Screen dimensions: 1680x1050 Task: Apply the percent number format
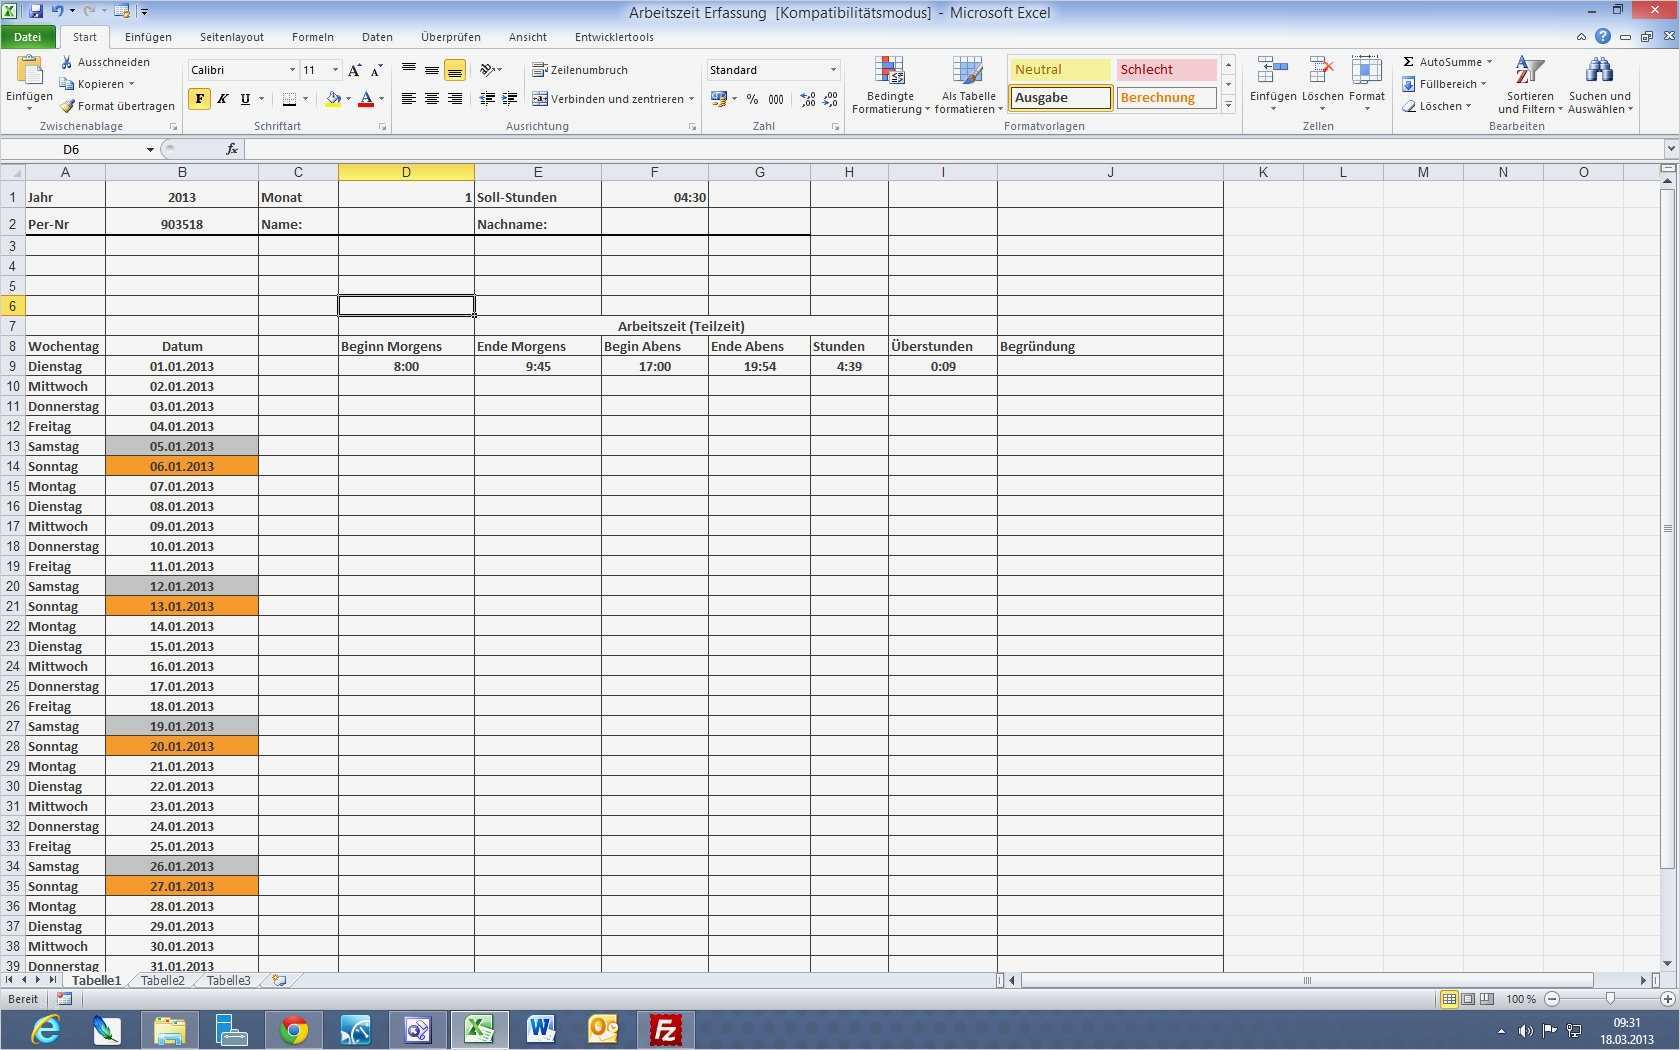coord(752,99)
